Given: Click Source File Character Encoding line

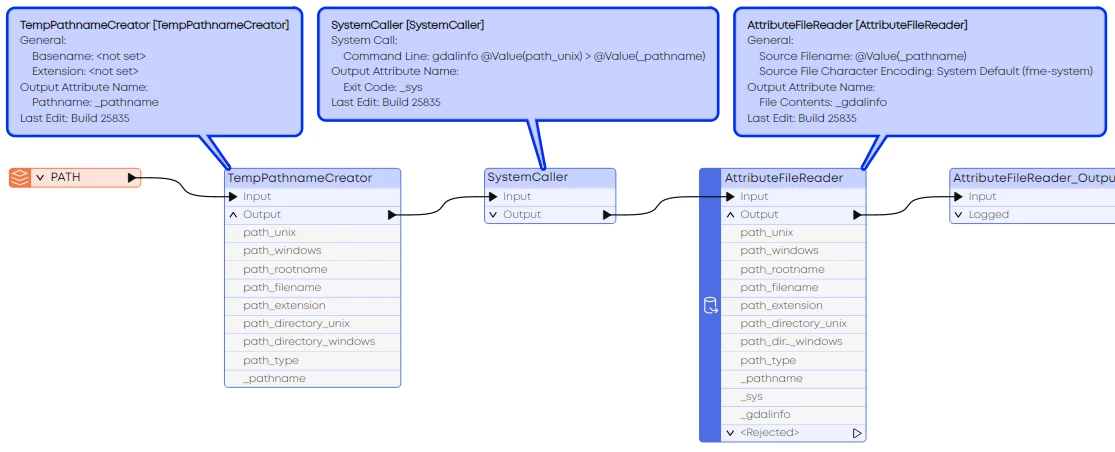Looking at the screenshot, I should [925, 71].
